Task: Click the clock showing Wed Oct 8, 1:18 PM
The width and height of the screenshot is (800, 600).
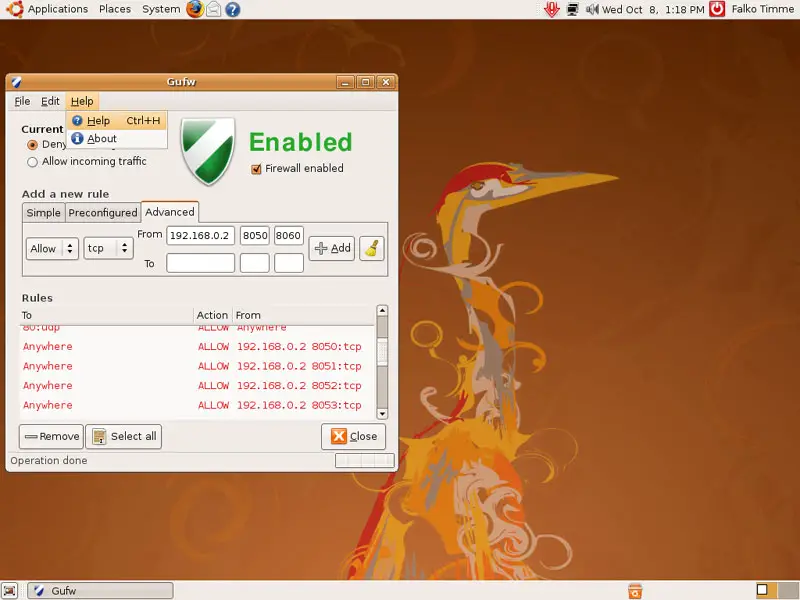Action: (653, 9)
